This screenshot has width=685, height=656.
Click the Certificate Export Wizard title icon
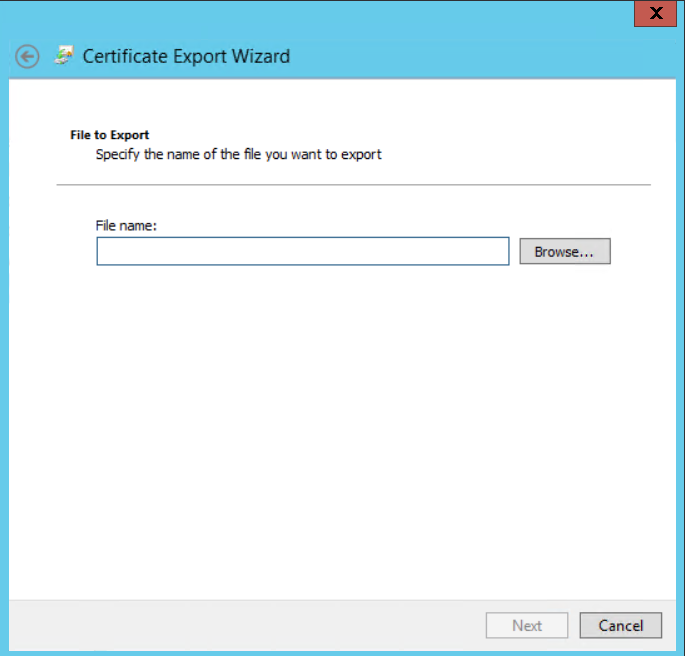coord(64,55)
